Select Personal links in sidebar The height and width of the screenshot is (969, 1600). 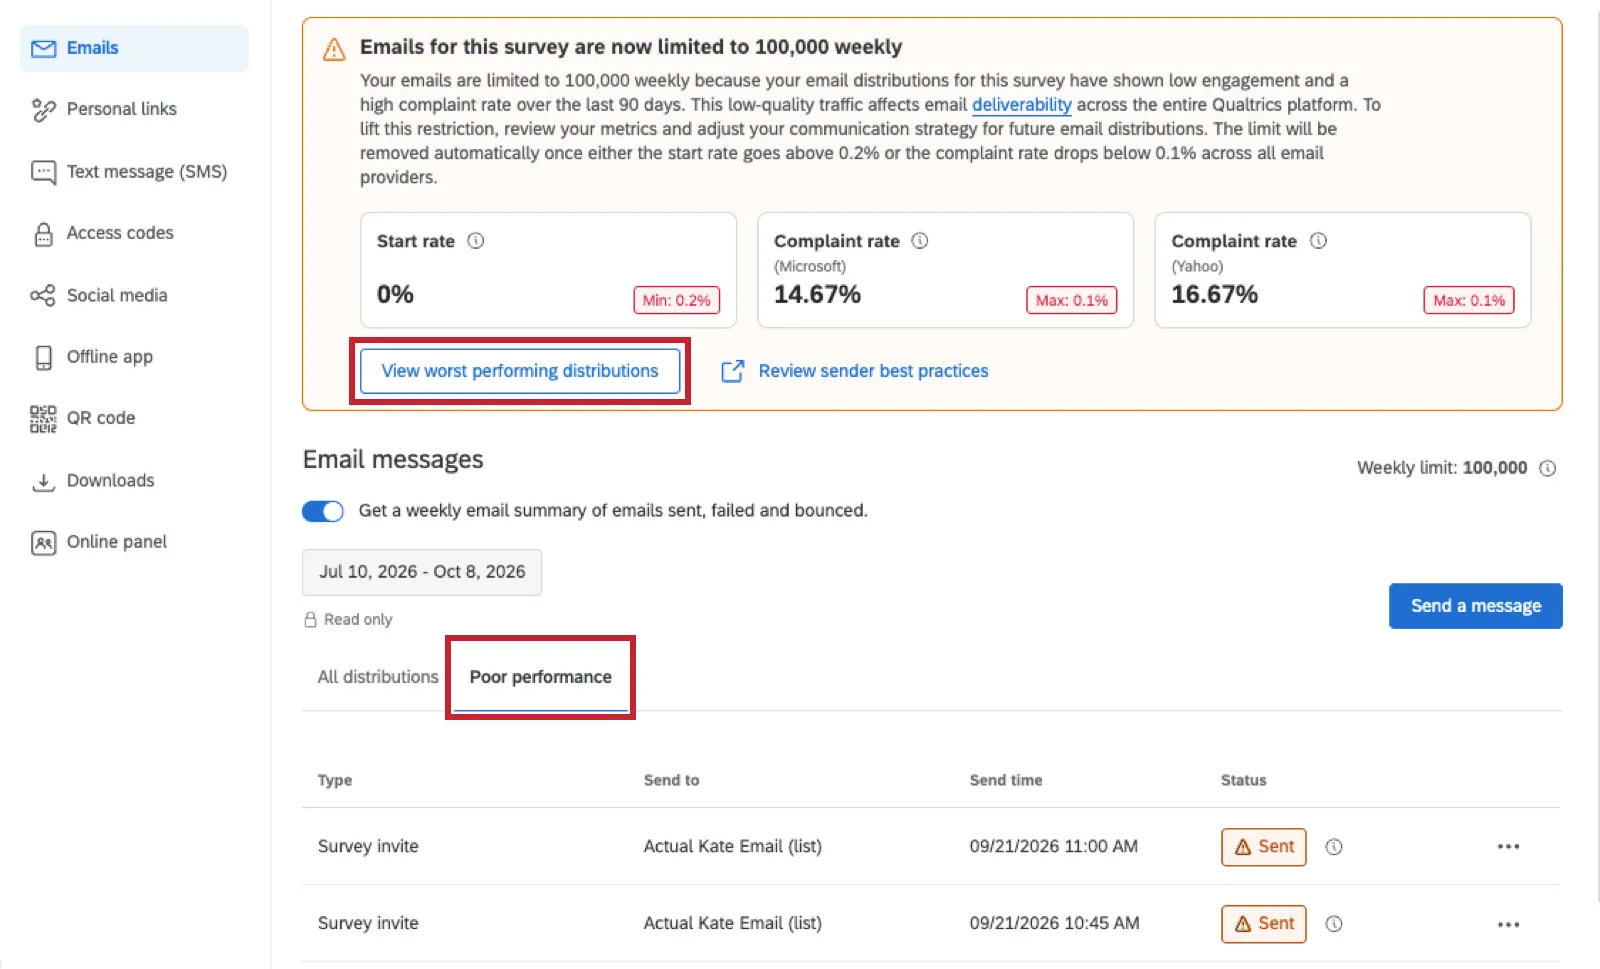pyautogui.click(x=121, y=109)
